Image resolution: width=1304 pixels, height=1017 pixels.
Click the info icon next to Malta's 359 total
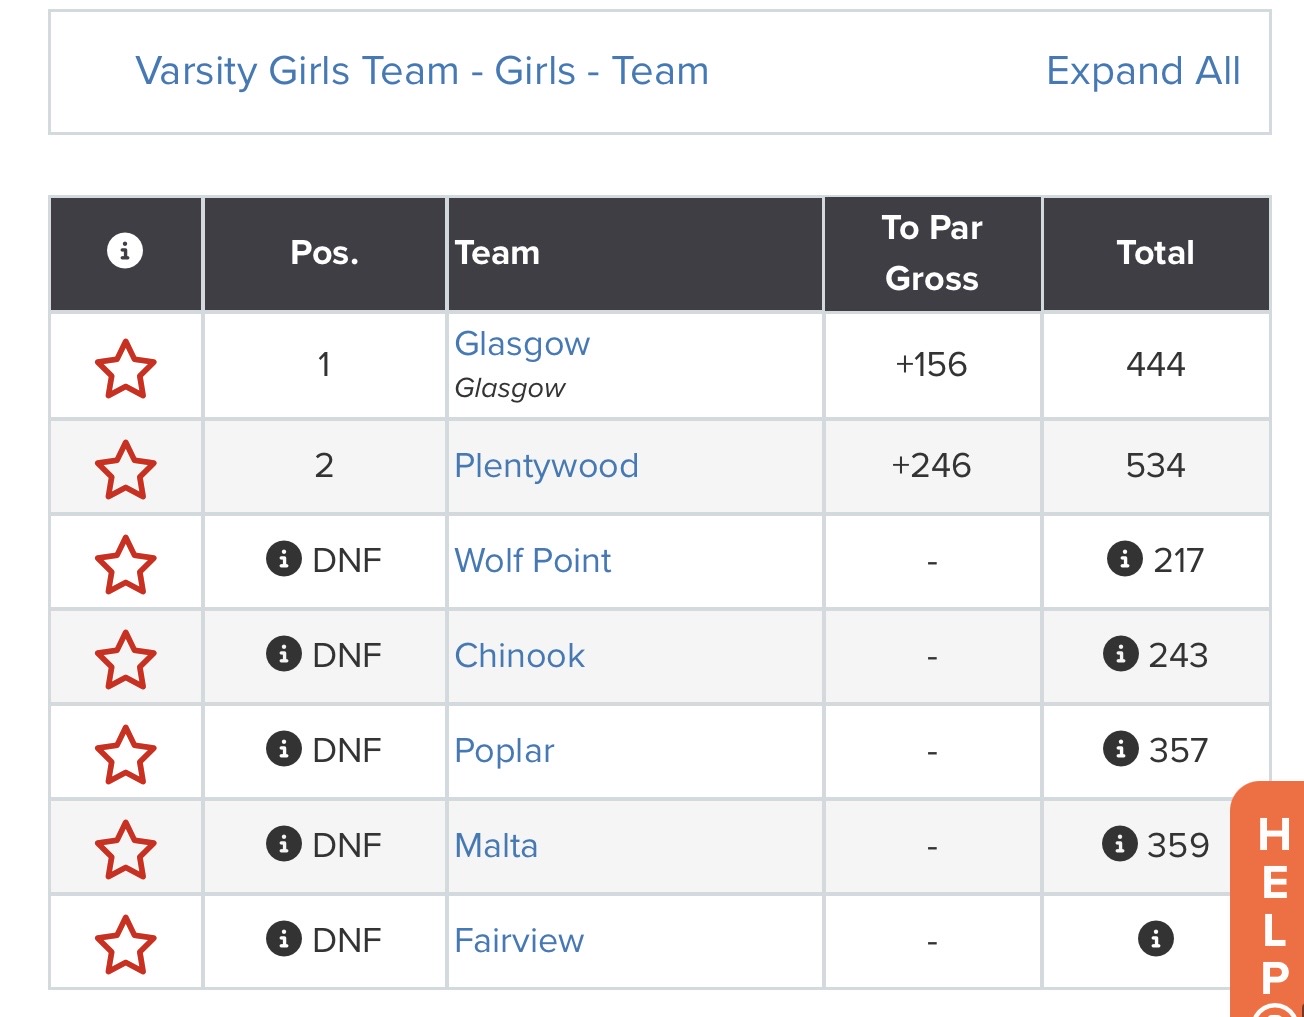tap(1120, 844)
